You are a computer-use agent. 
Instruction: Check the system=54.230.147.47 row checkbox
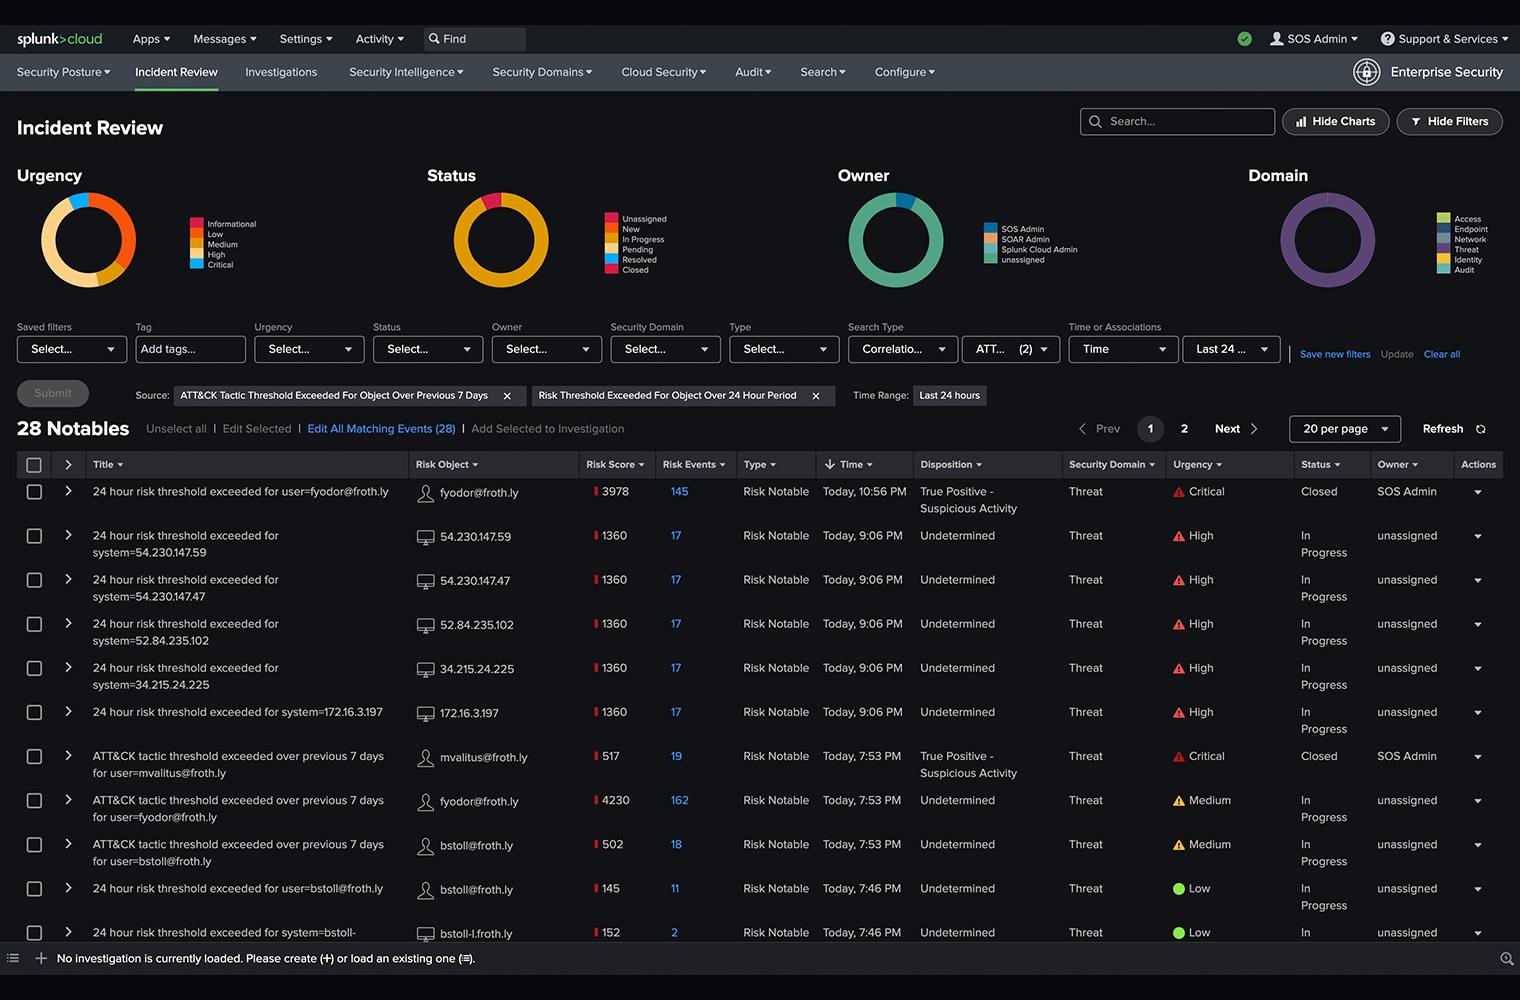pyautogui.click(x=34, y=580)
